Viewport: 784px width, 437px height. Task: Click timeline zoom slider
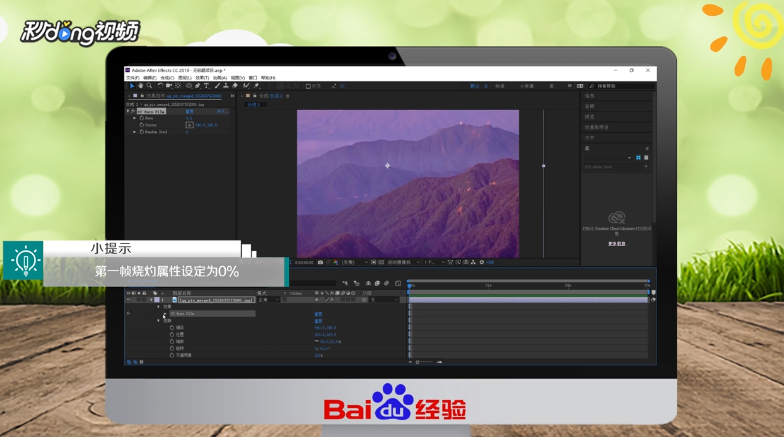[x=425, y=362]
